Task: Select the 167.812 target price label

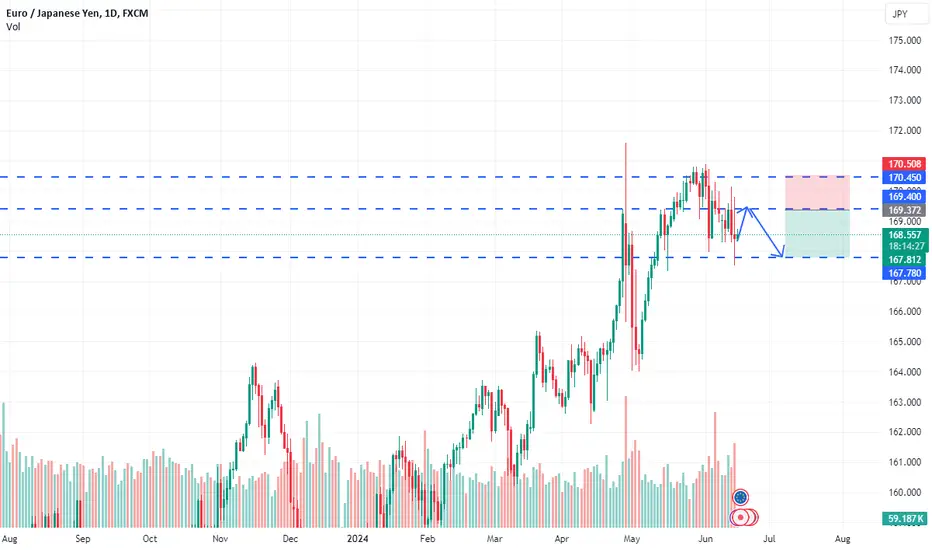Action: [x=904, y=260]
